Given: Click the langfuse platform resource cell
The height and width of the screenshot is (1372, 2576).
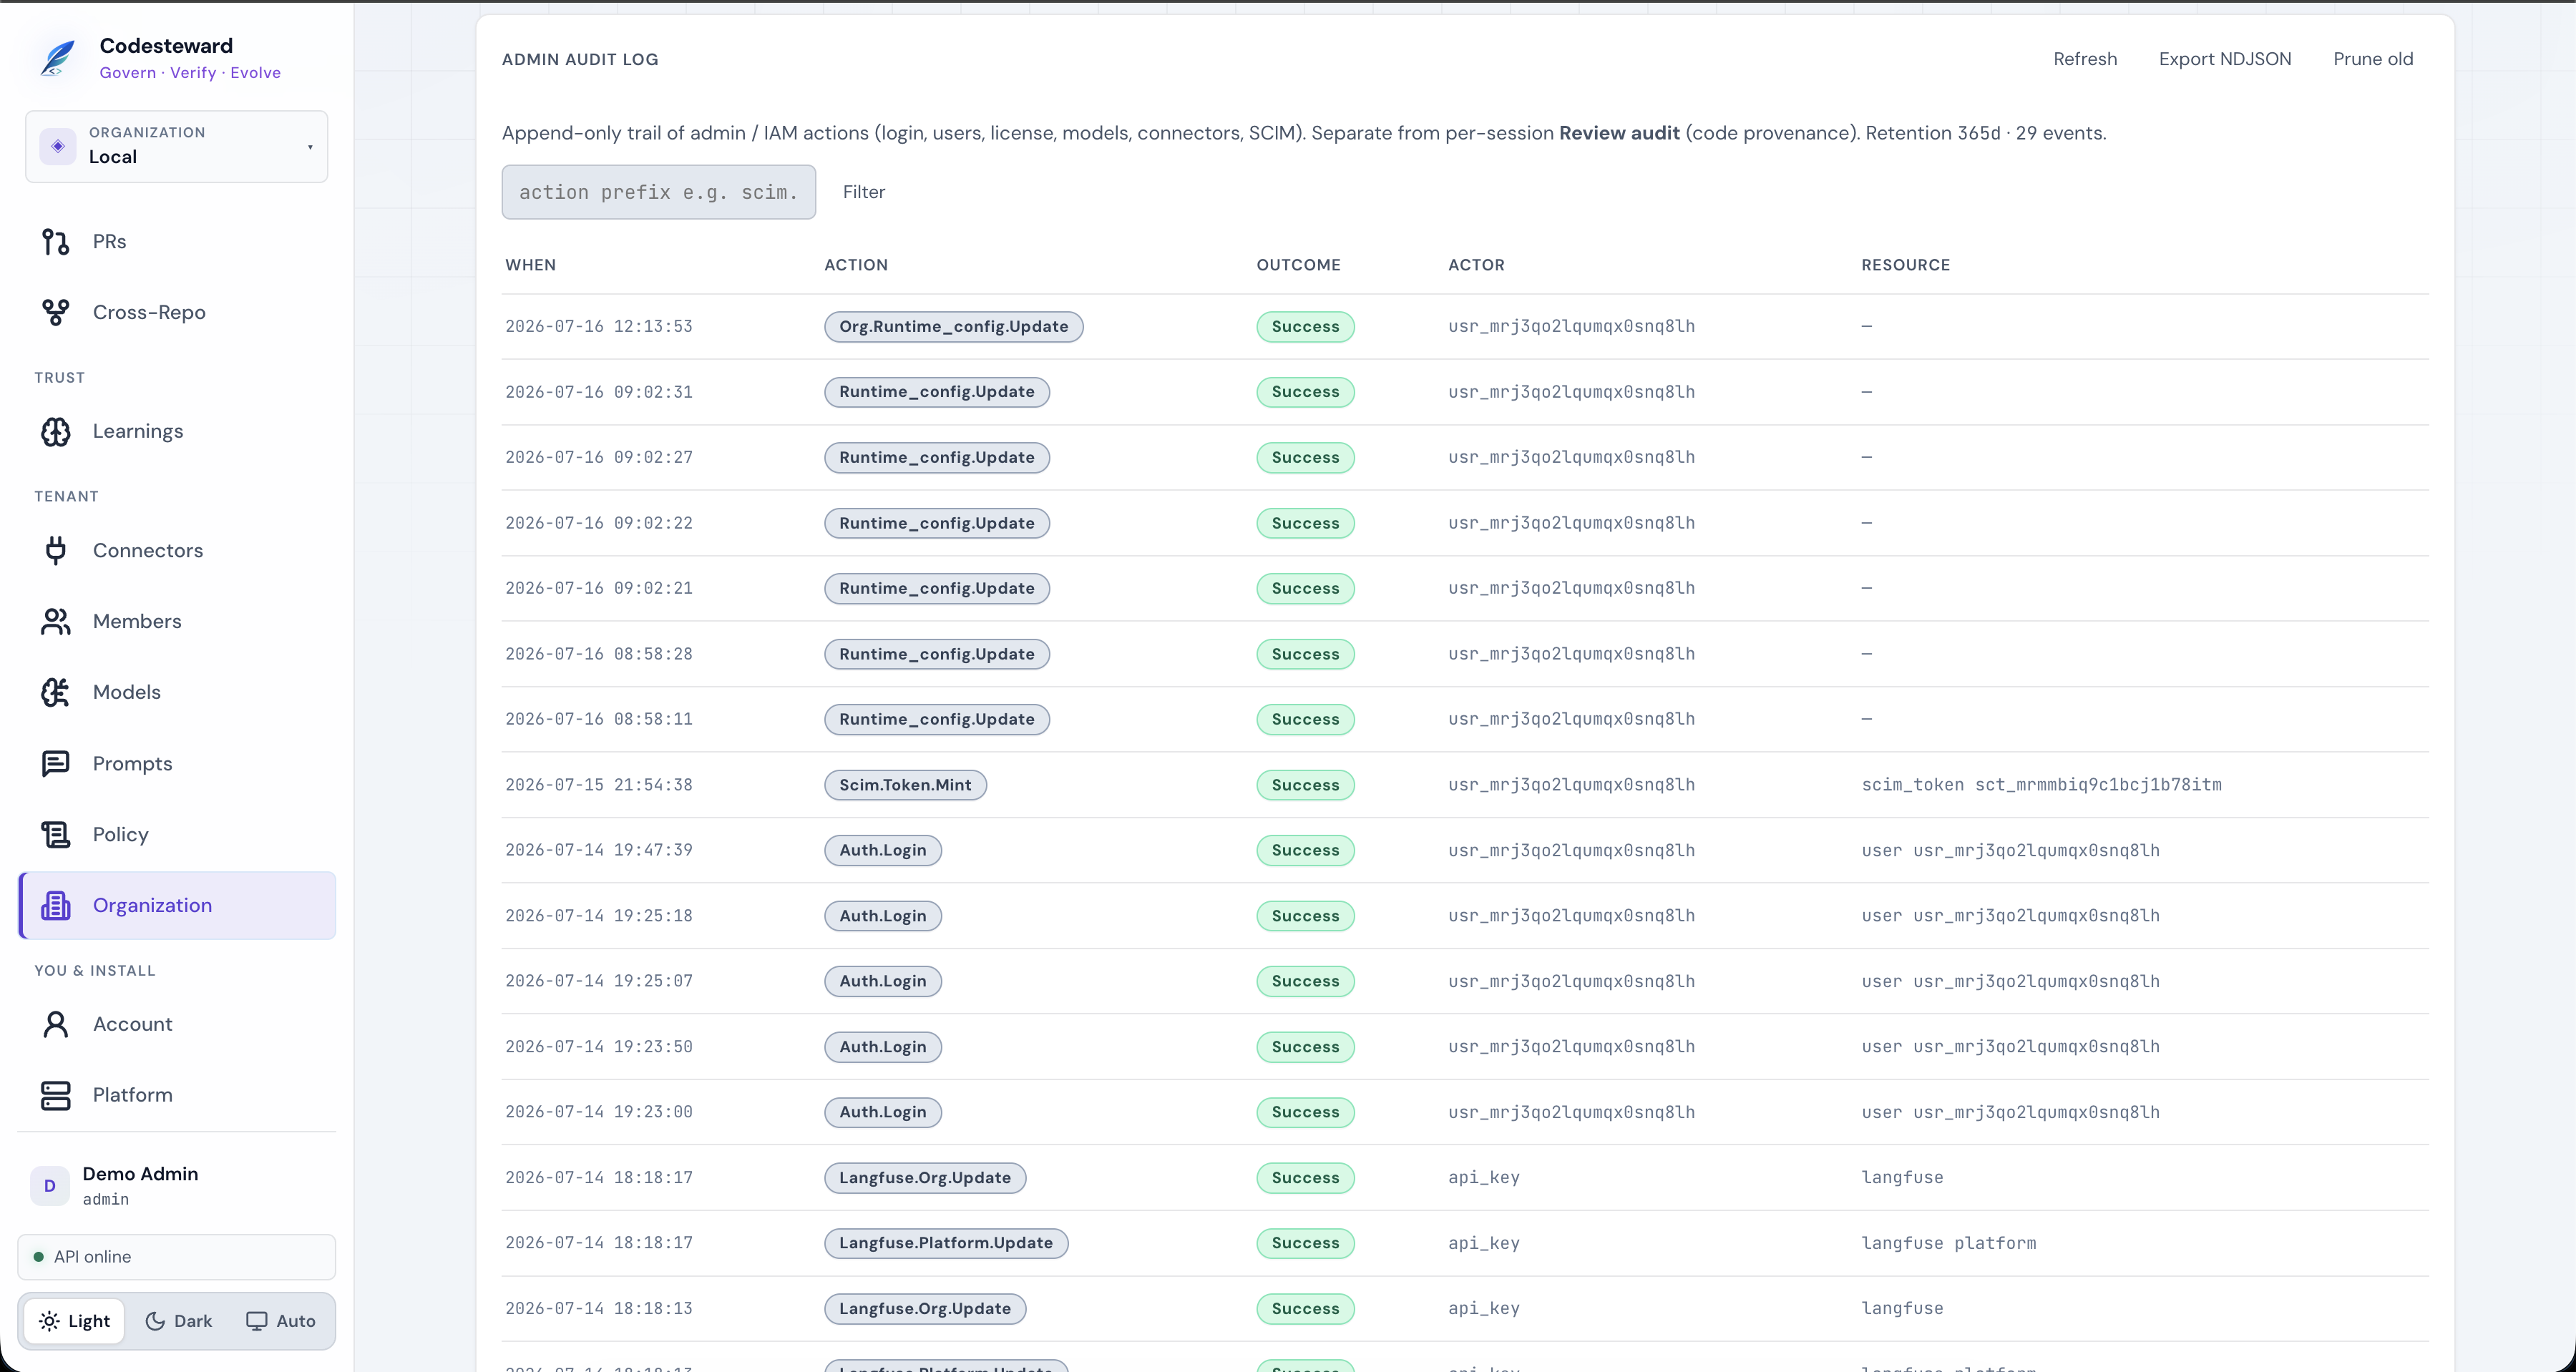Looking at the screenshot, I should point(1948,1243).
